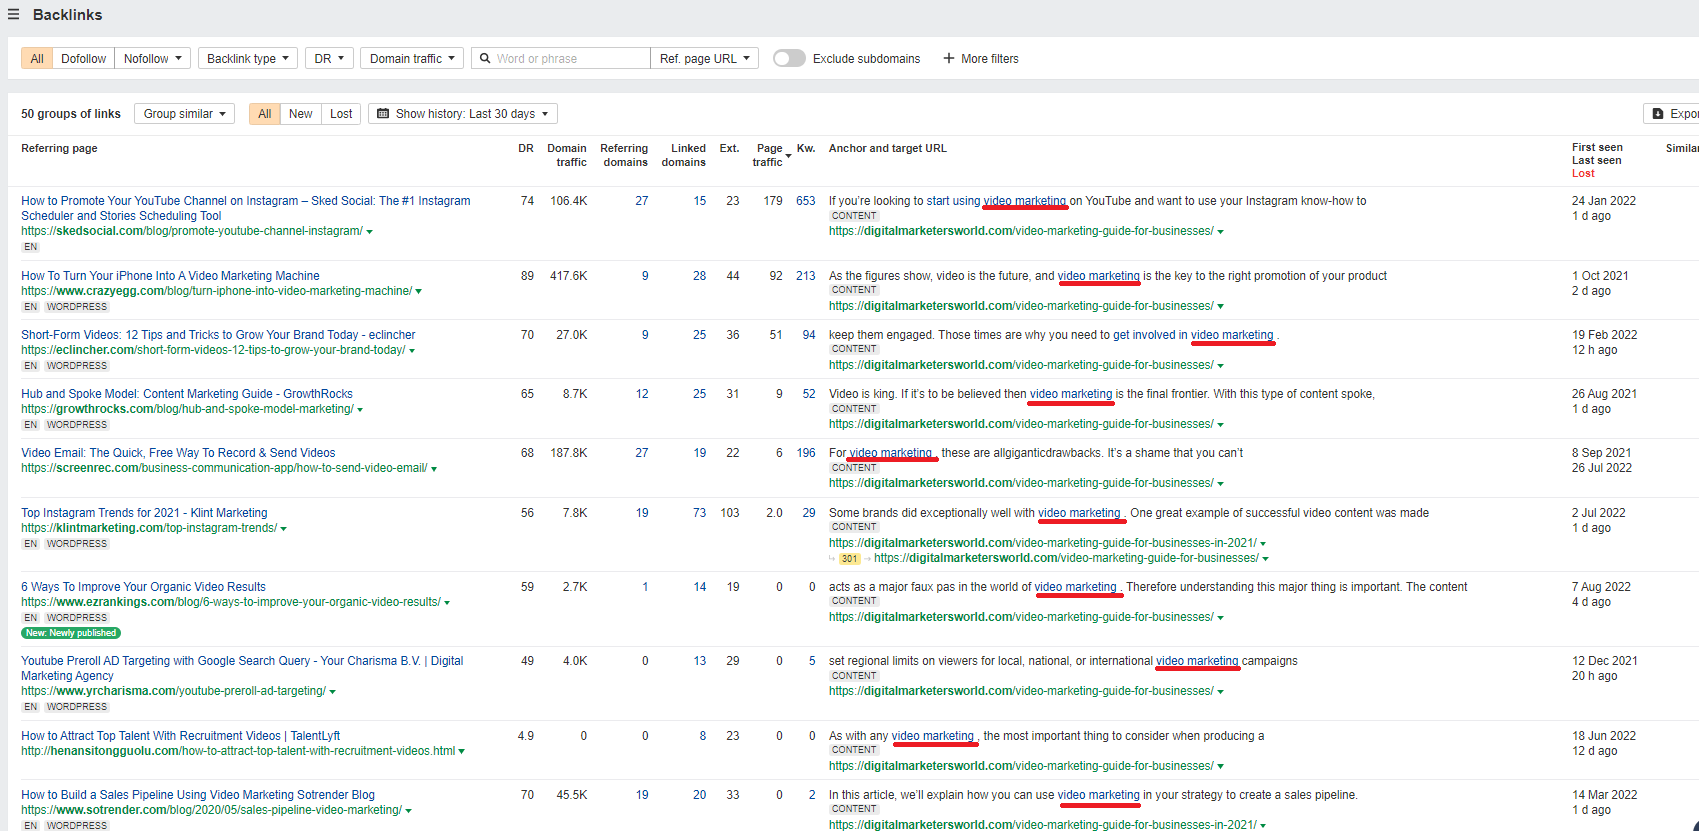Select the Lost backlinks tab
The width and height of the screenshot is (1699, 831).
pyautogui.click(x=341, y=114)
